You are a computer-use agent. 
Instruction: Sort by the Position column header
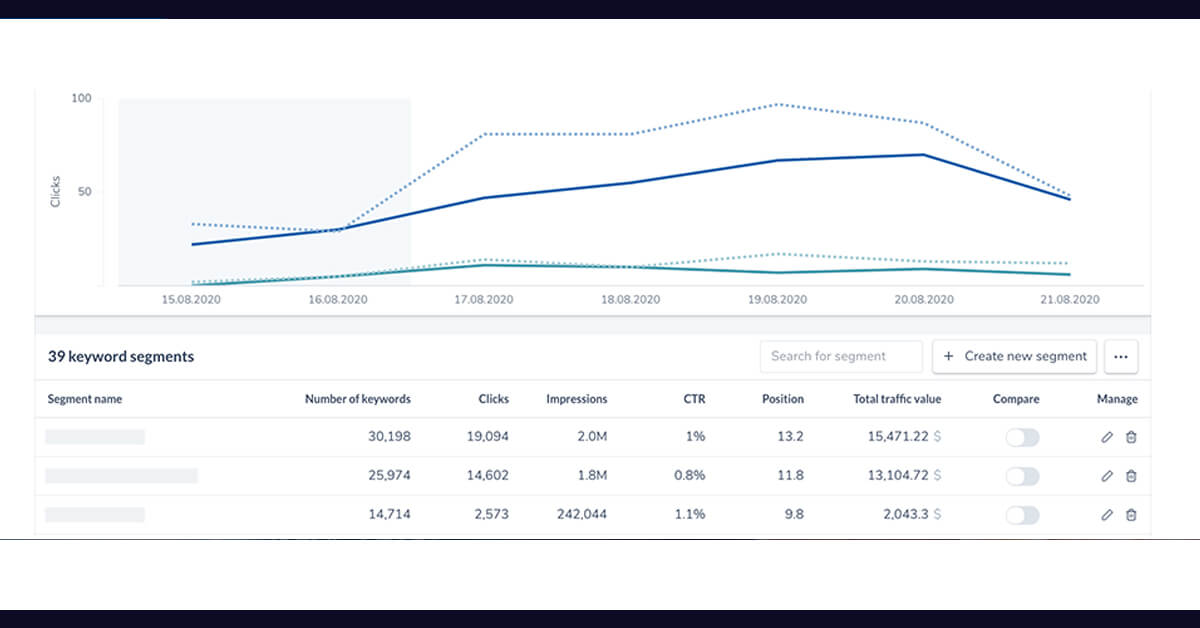click(783, 399)
